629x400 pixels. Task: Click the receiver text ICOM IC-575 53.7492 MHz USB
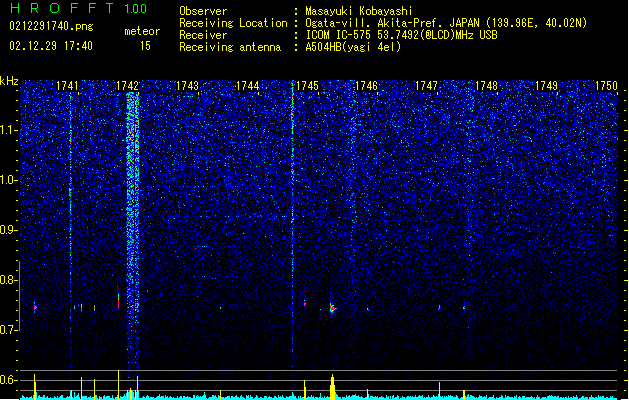(x=401, y=35)
